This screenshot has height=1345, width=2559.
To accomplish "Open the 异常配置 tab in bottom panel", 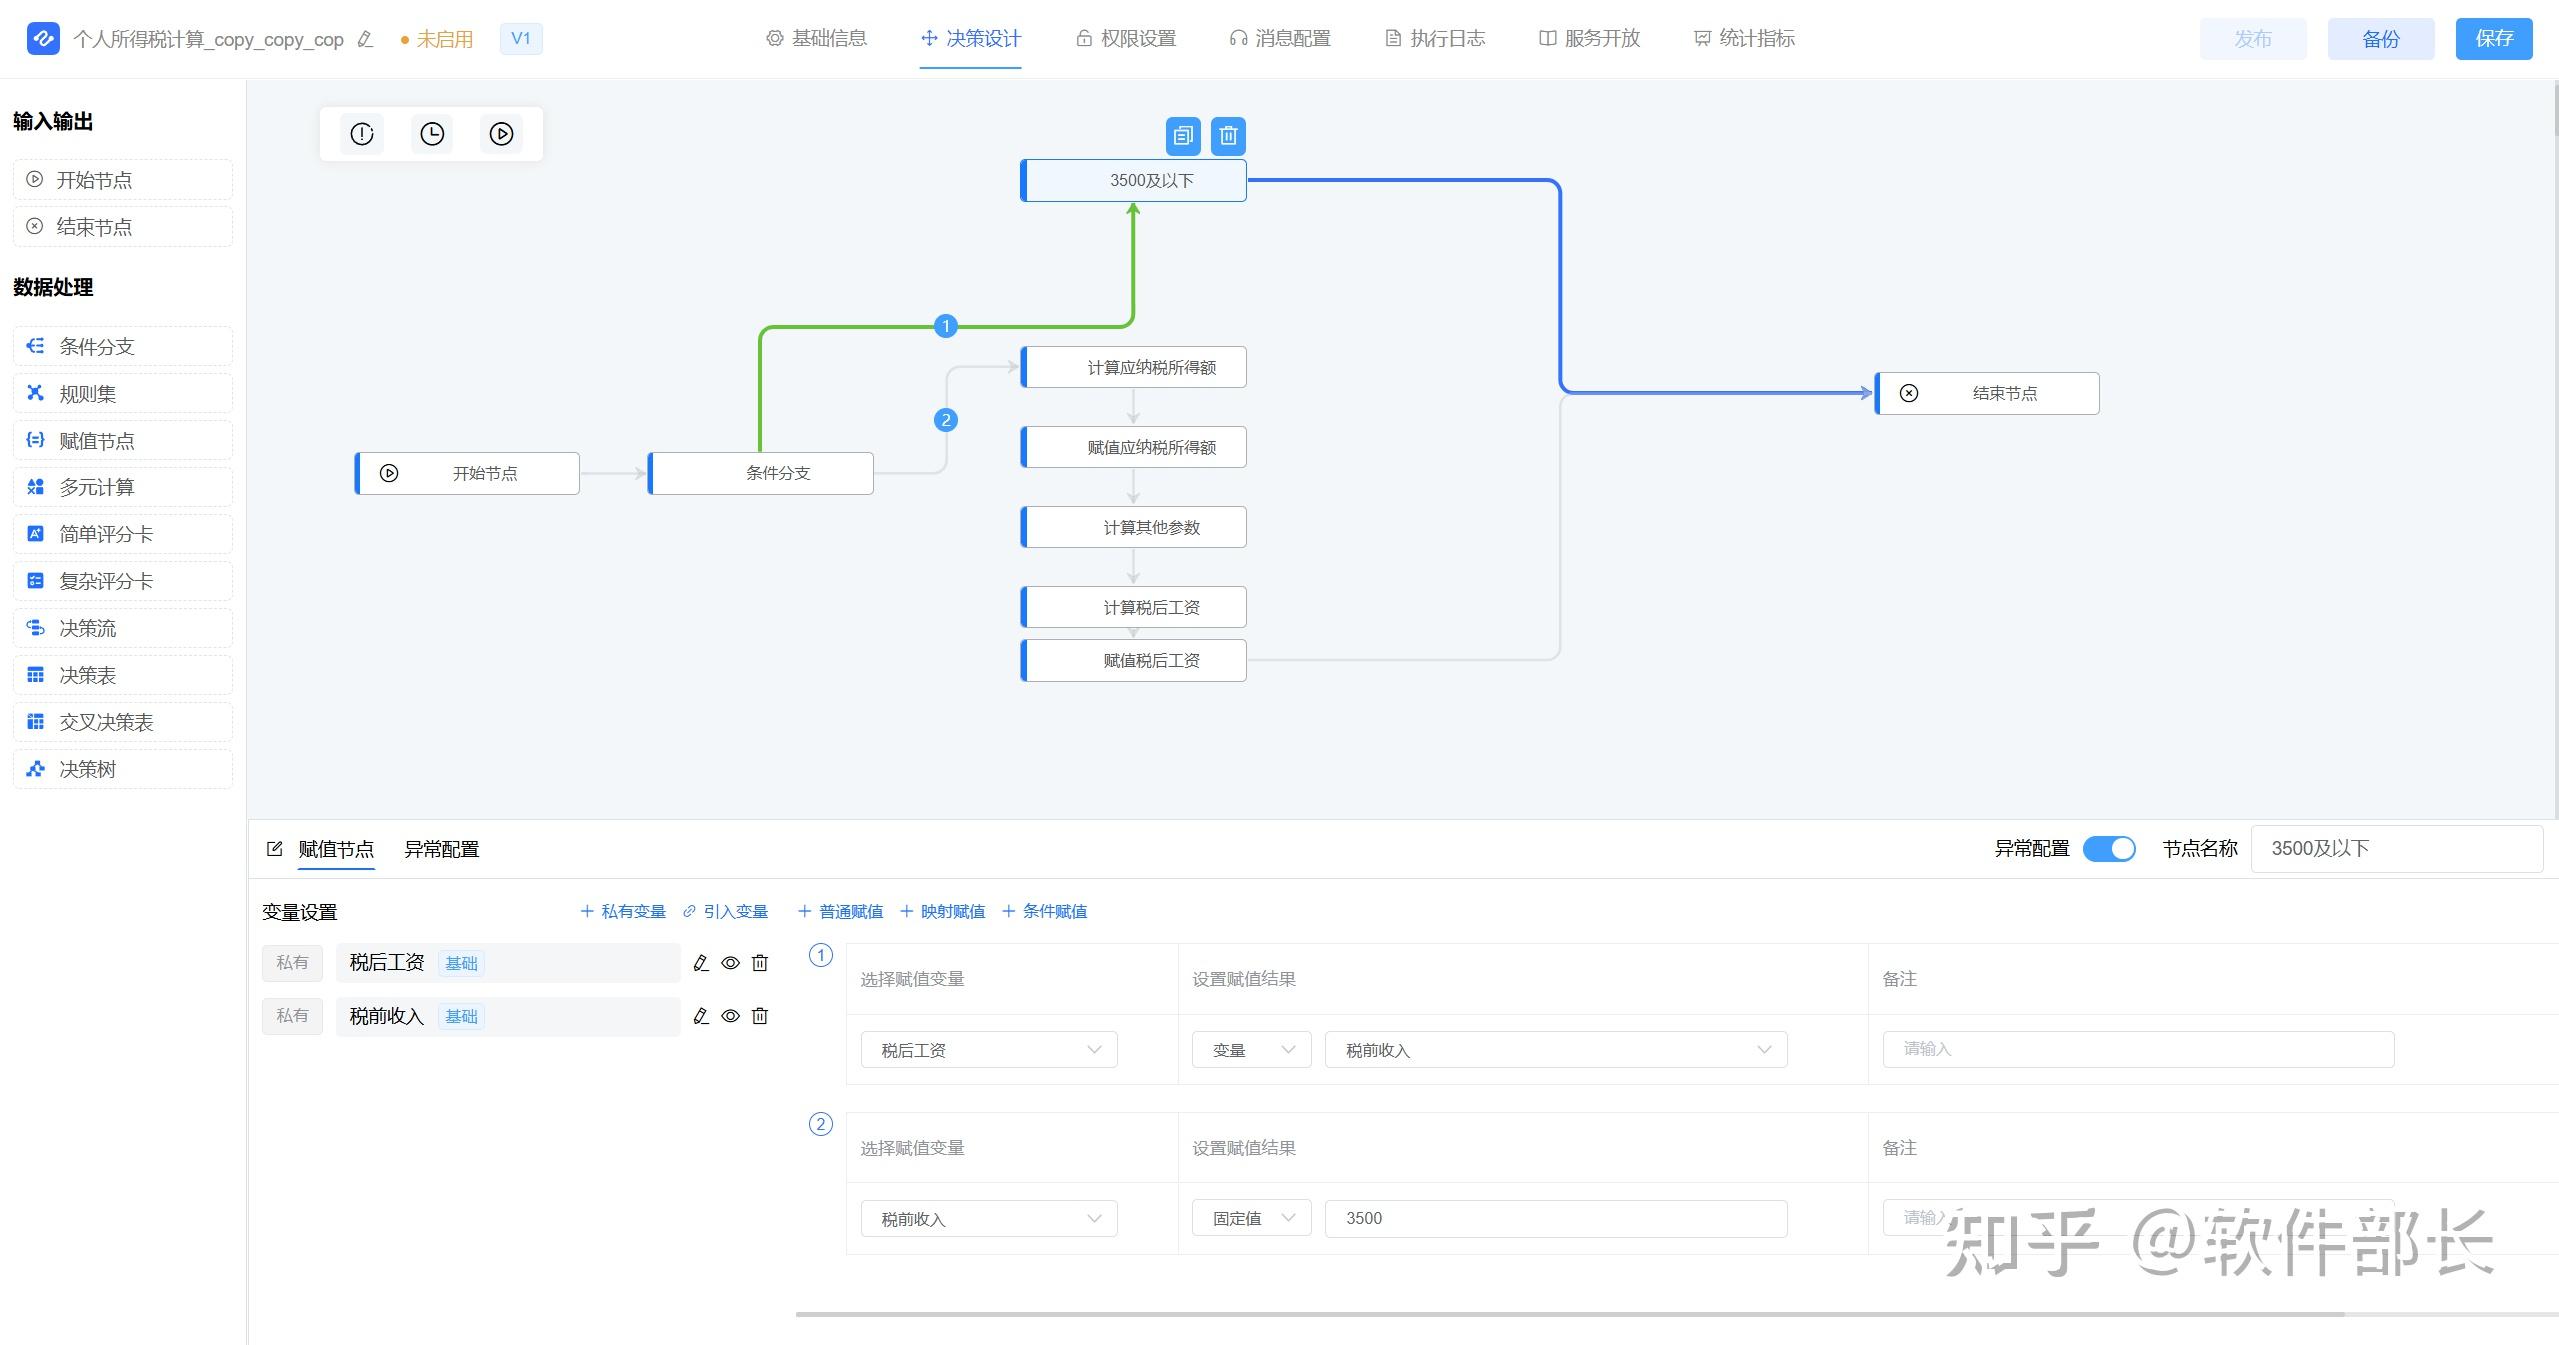I will click(441, 849).
